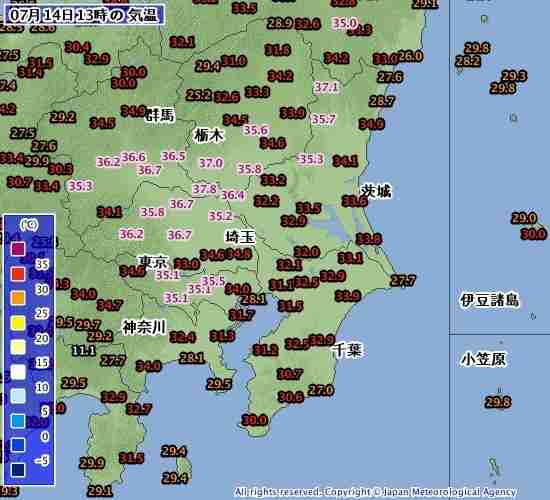Click the 35.5 temperature reading
Image resolution: width=550 pixels, height=500 pixels.
[x=213, y=281]
